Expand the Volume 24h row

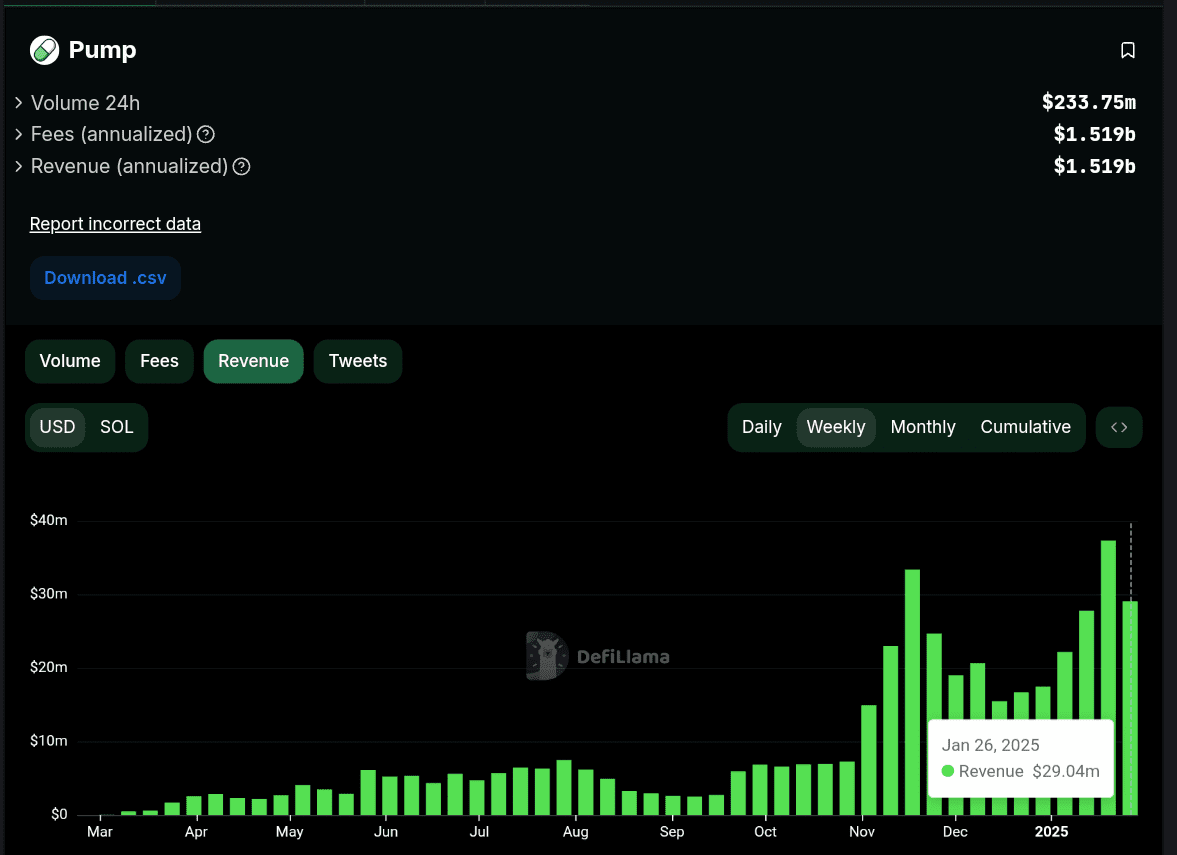pos(19,103)
